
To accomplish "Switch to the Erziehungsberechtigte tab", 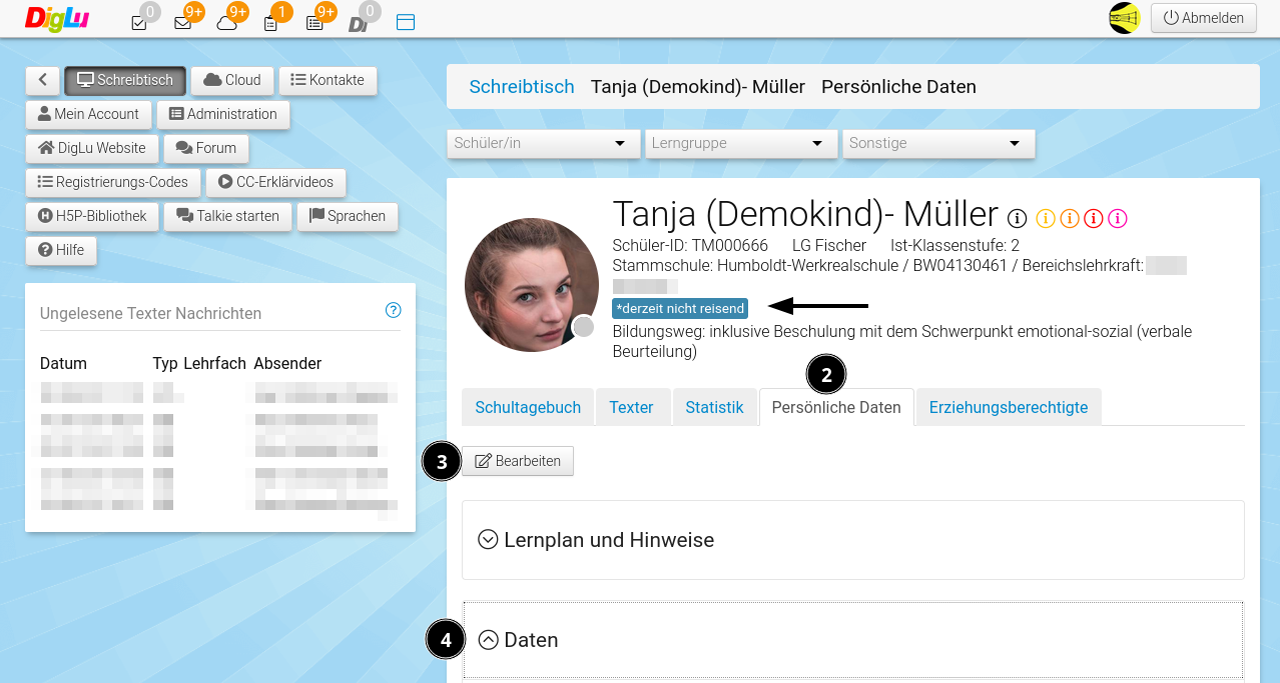I will [x=1008, y=407].
